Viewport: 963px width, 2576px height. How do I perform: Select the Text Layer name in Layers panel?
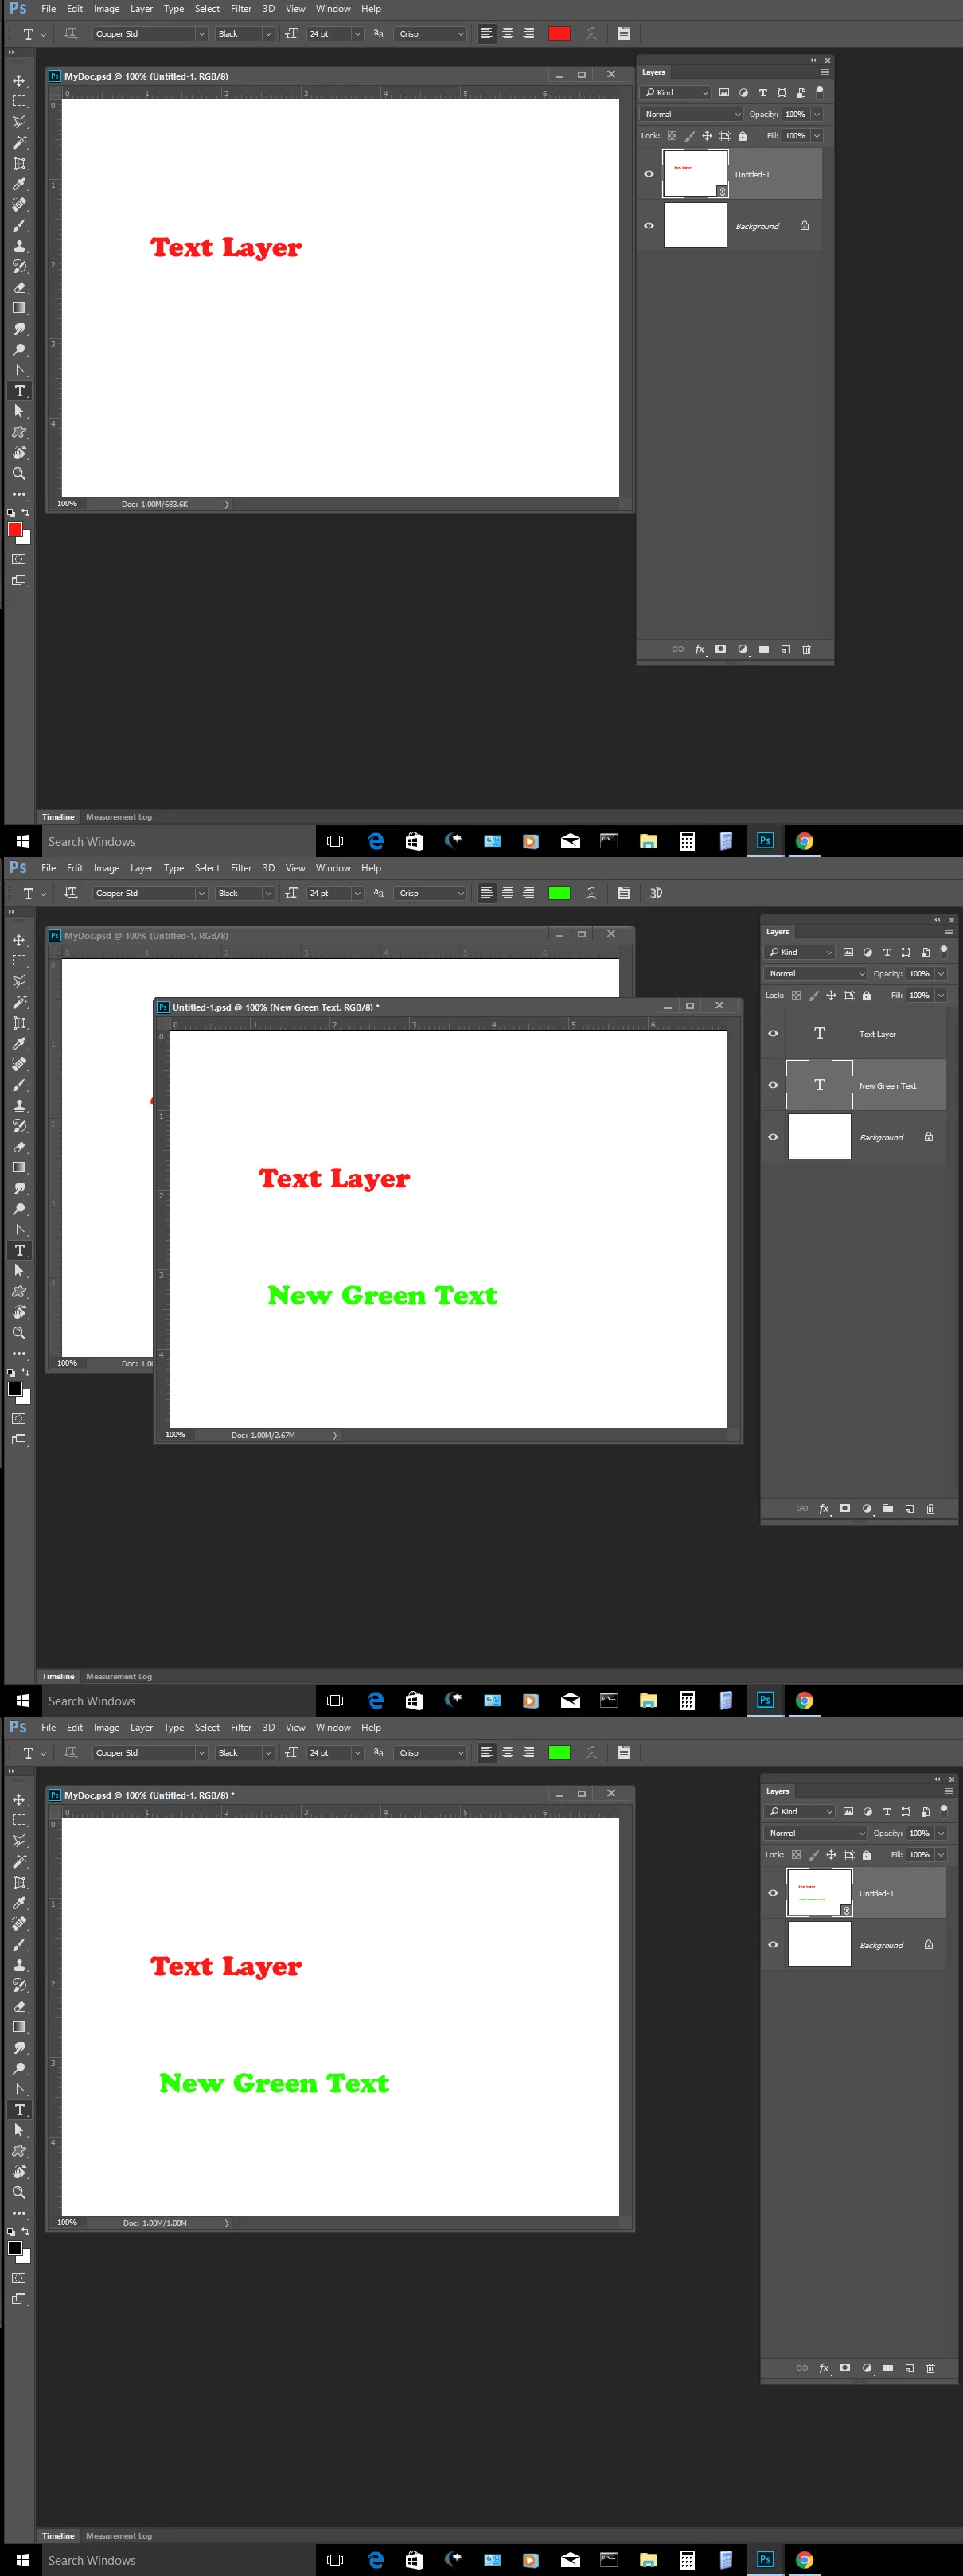877,1034
